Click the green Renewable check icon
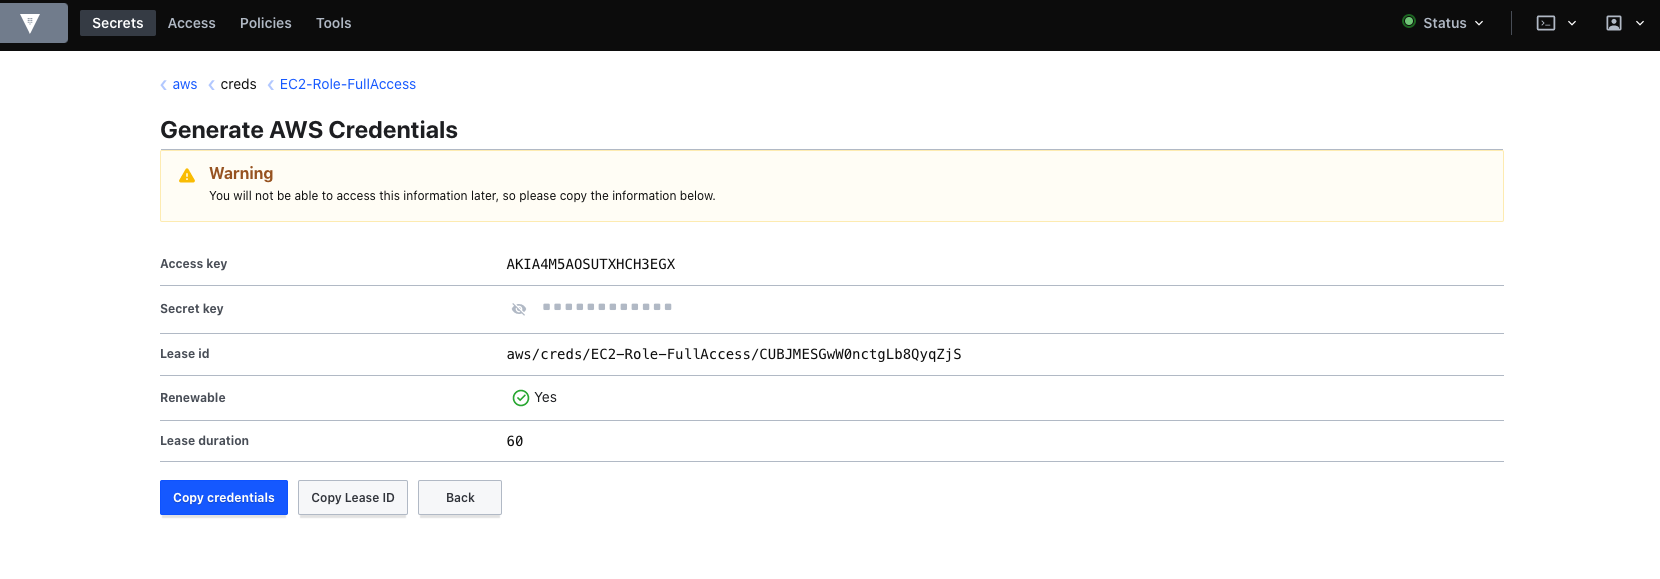1660x579 pixels. tap(520, 398)
